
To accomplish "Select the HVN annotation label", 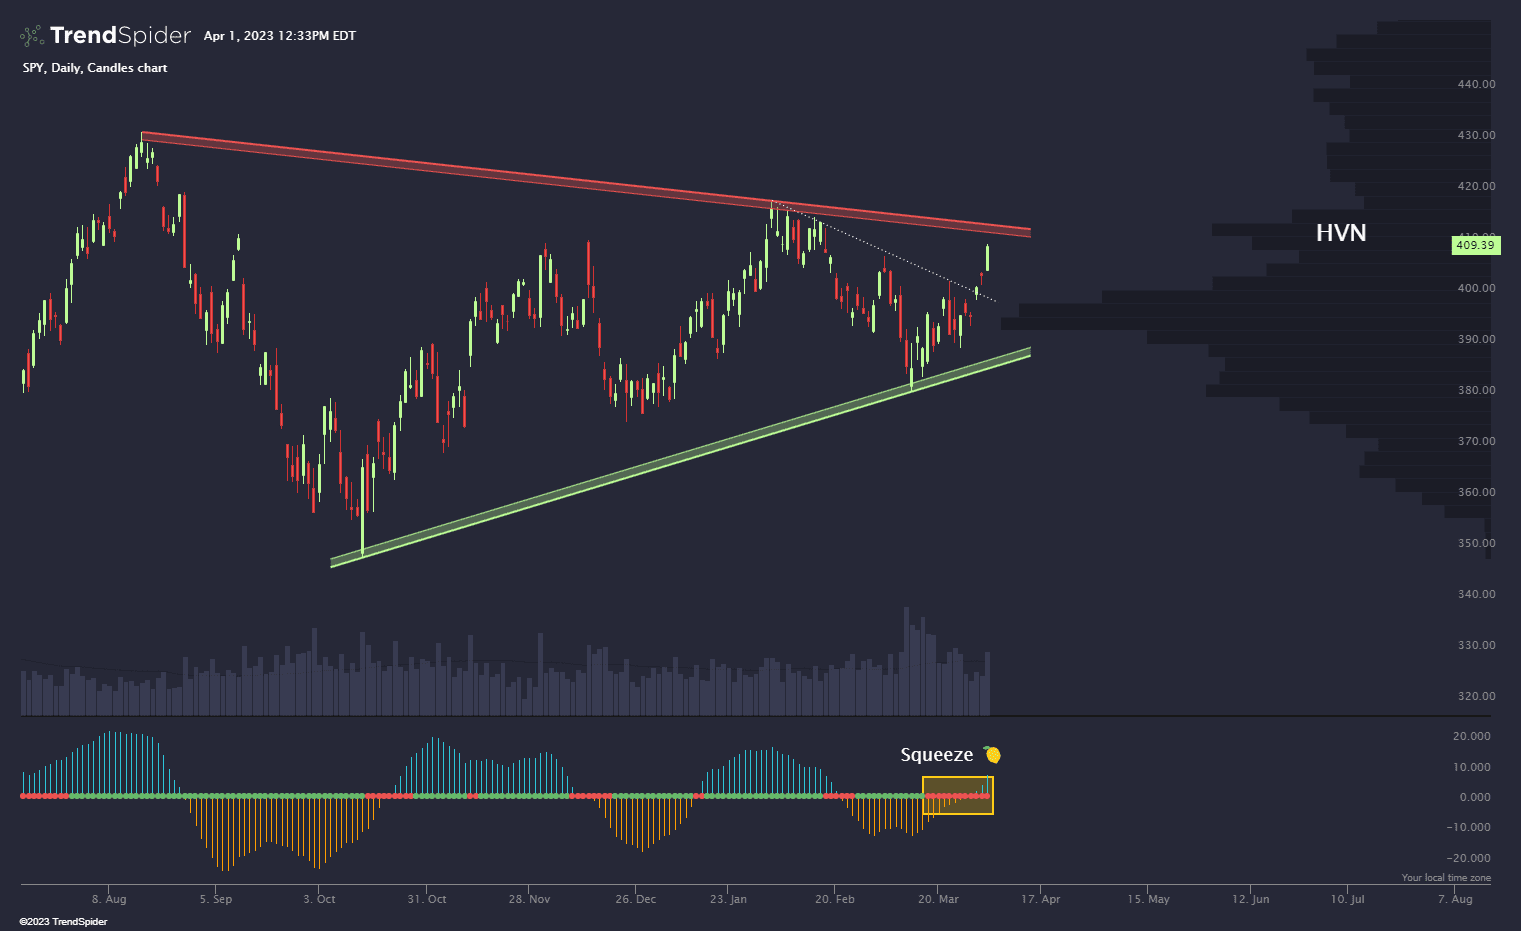I will pos(1340,233).
